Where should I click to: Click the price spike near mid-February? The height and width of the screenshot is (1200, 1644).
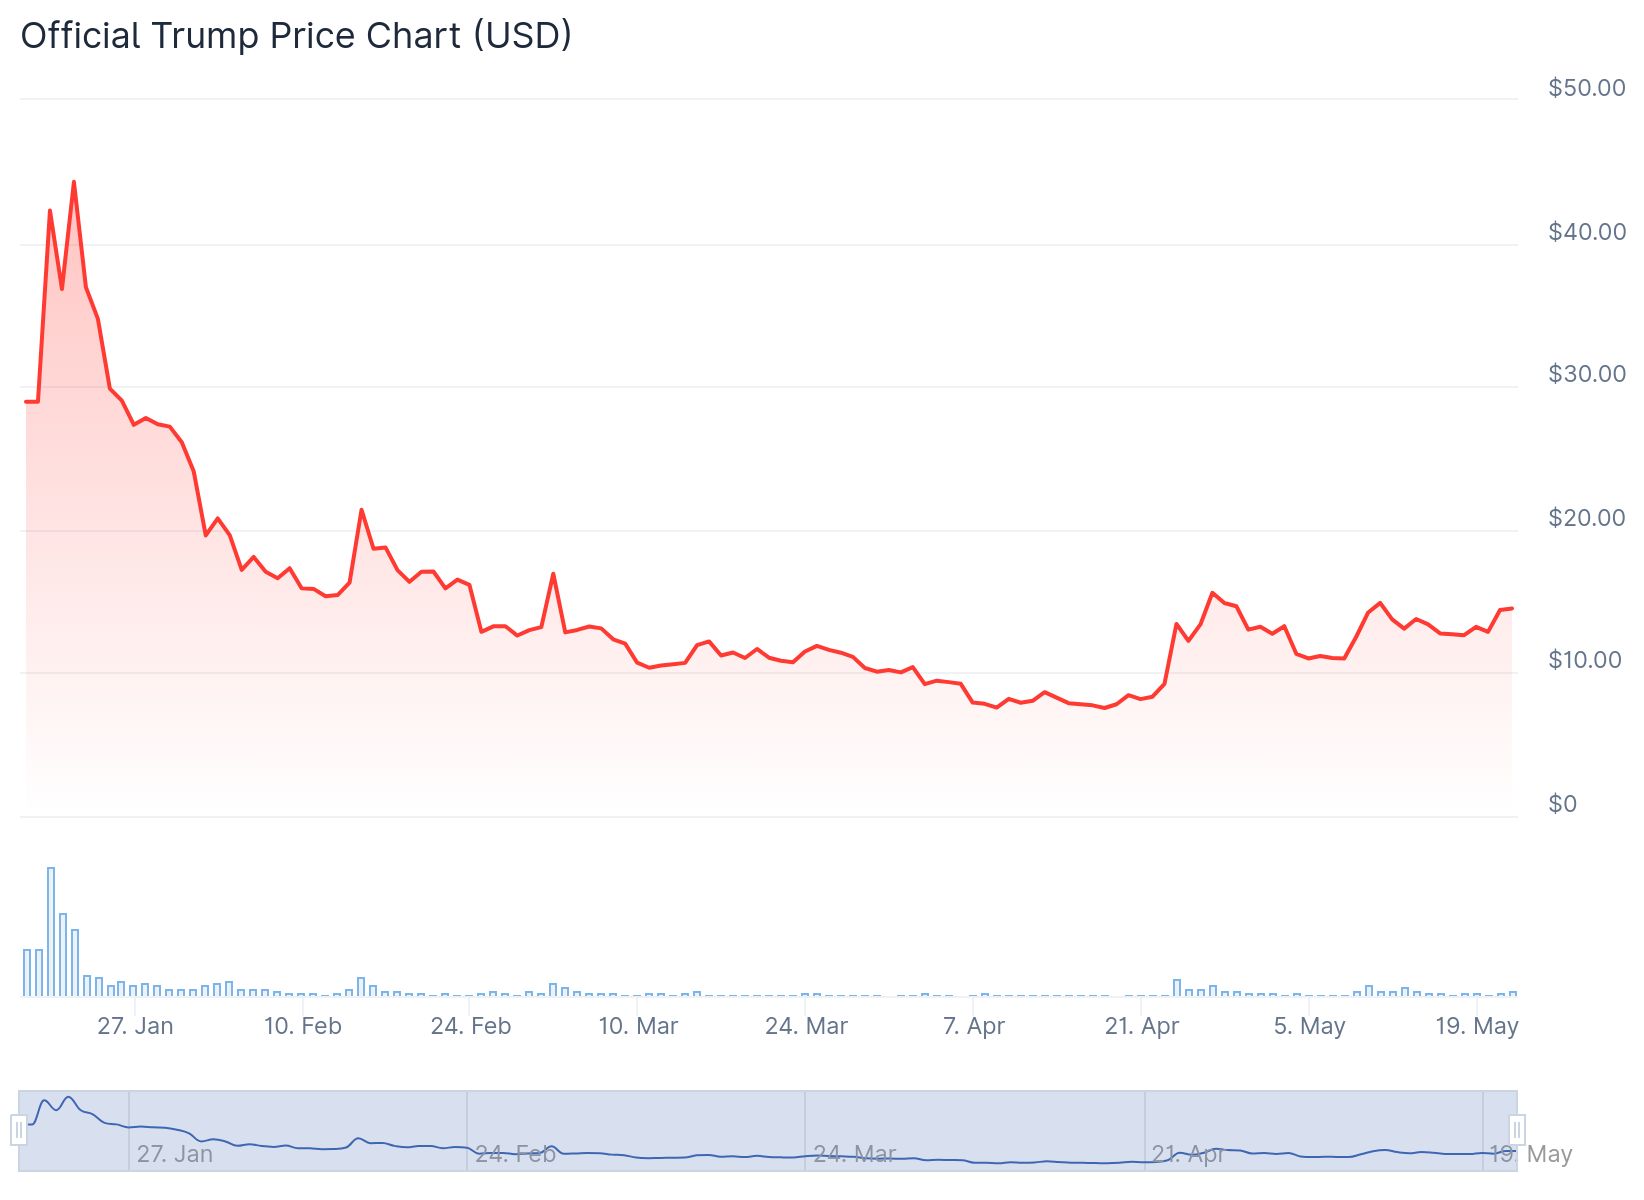click(361, 511)
